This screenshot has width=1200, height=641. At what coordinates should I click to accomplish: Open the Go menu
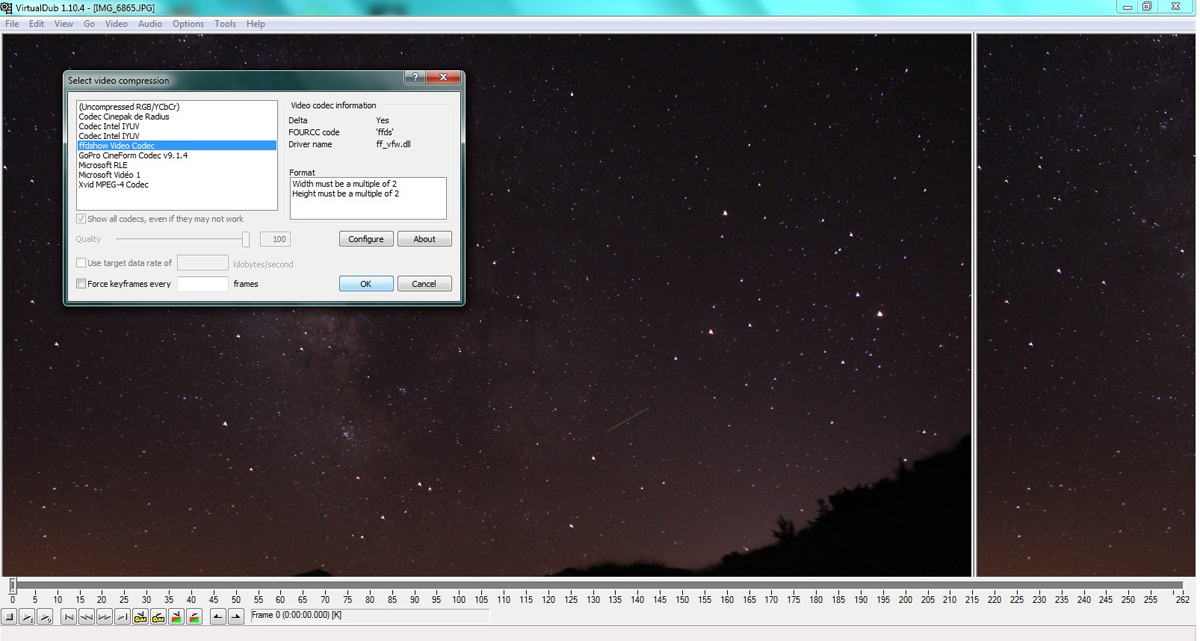[x=89, y=23]
